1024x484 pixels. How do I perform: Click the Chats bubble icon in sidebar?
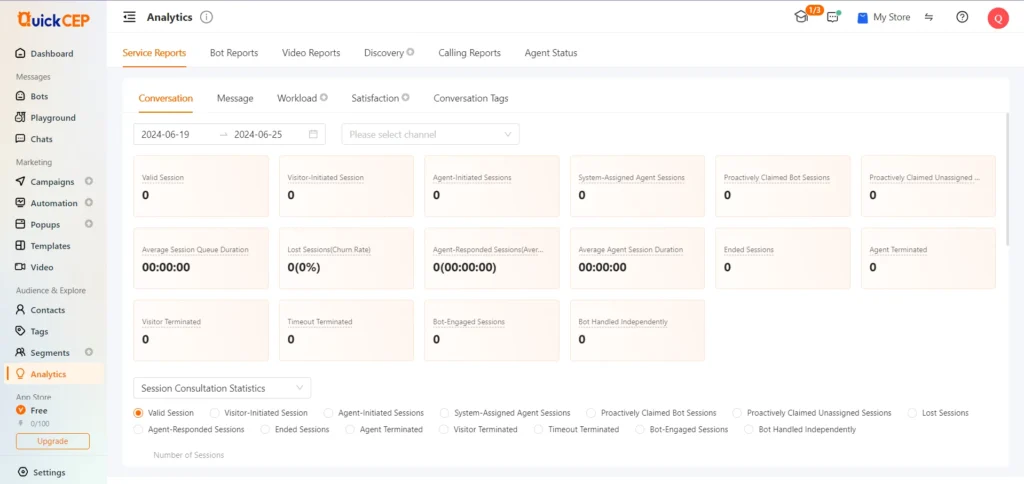tap(20, 139)
